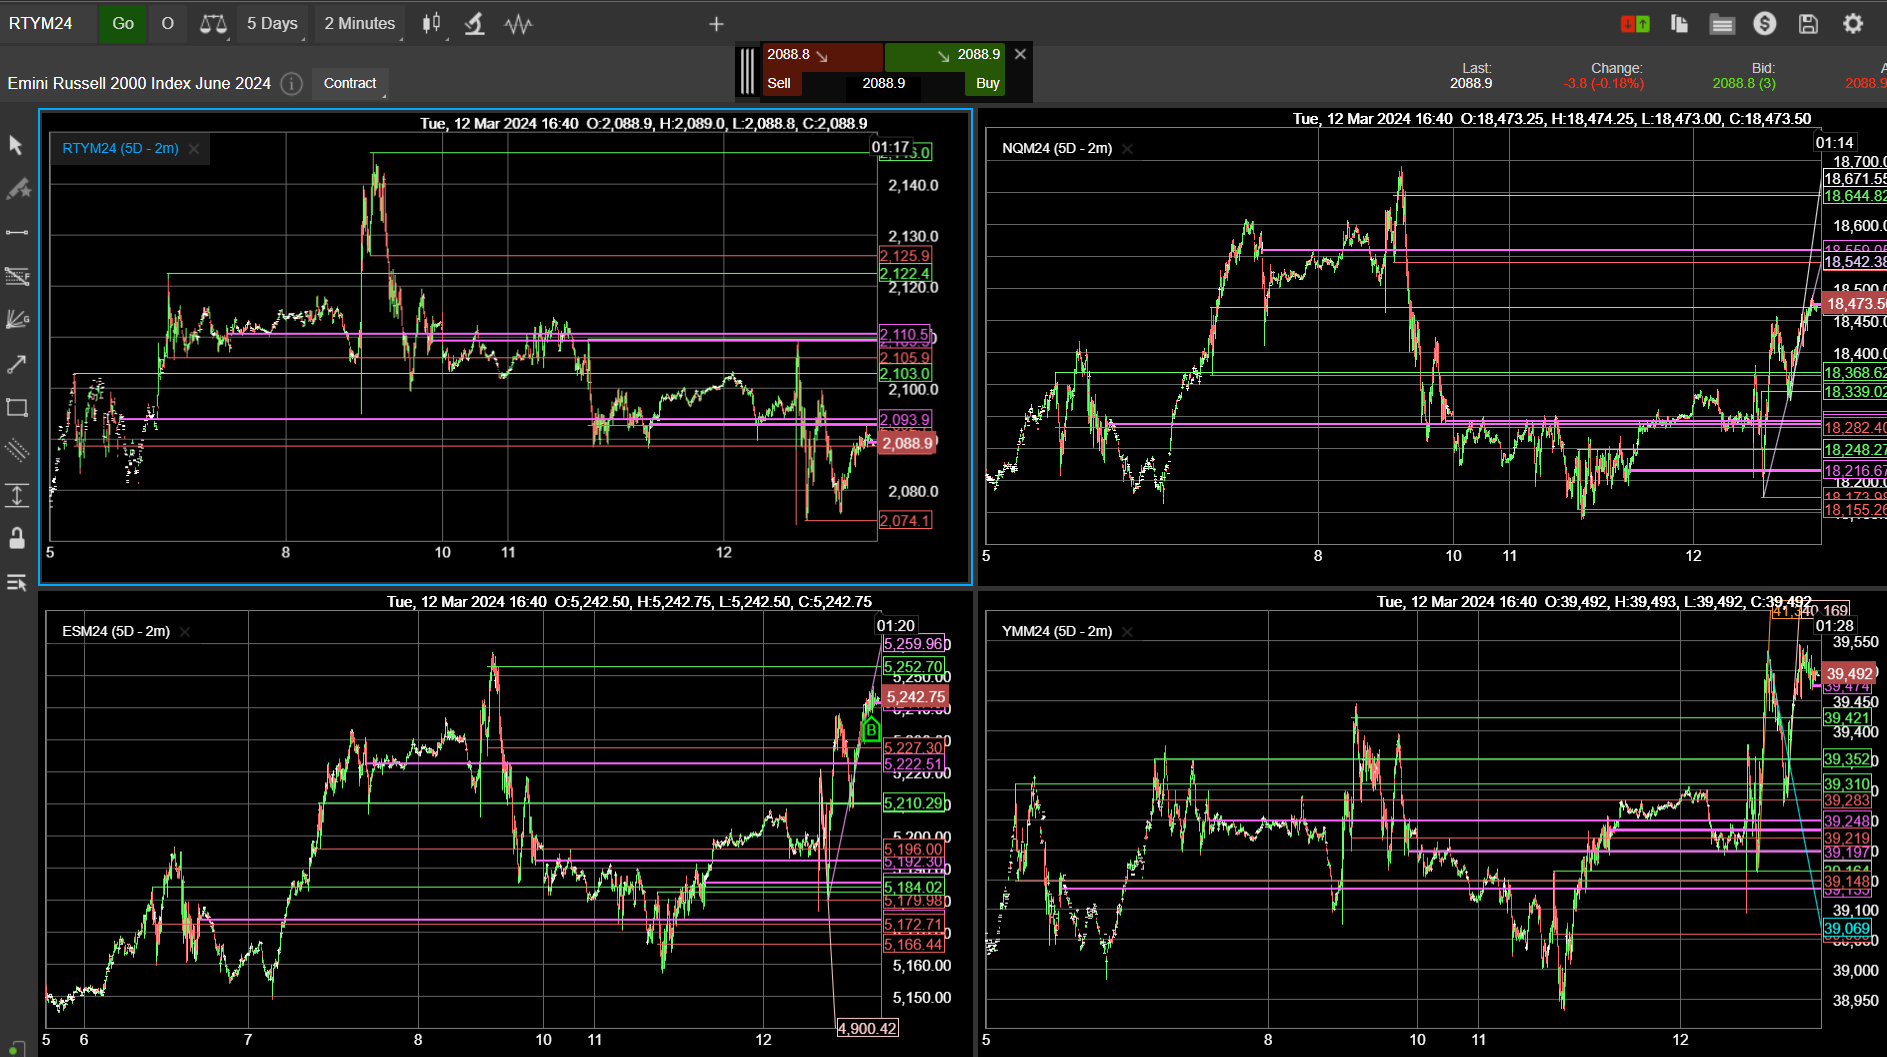
Task: Click the red Sell price box
Action: (823, 55)
